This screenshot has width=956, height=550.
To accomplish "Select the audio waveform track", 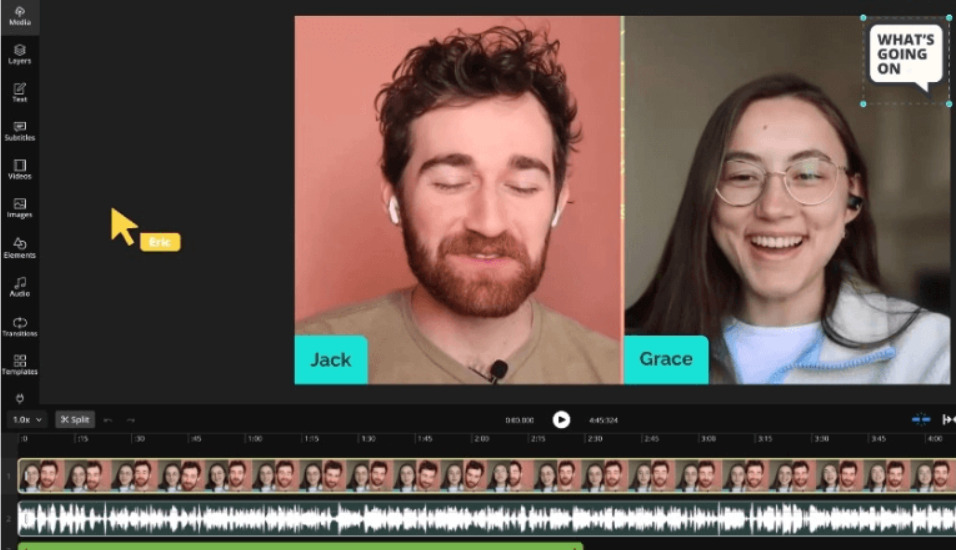I will pos(487,518).
